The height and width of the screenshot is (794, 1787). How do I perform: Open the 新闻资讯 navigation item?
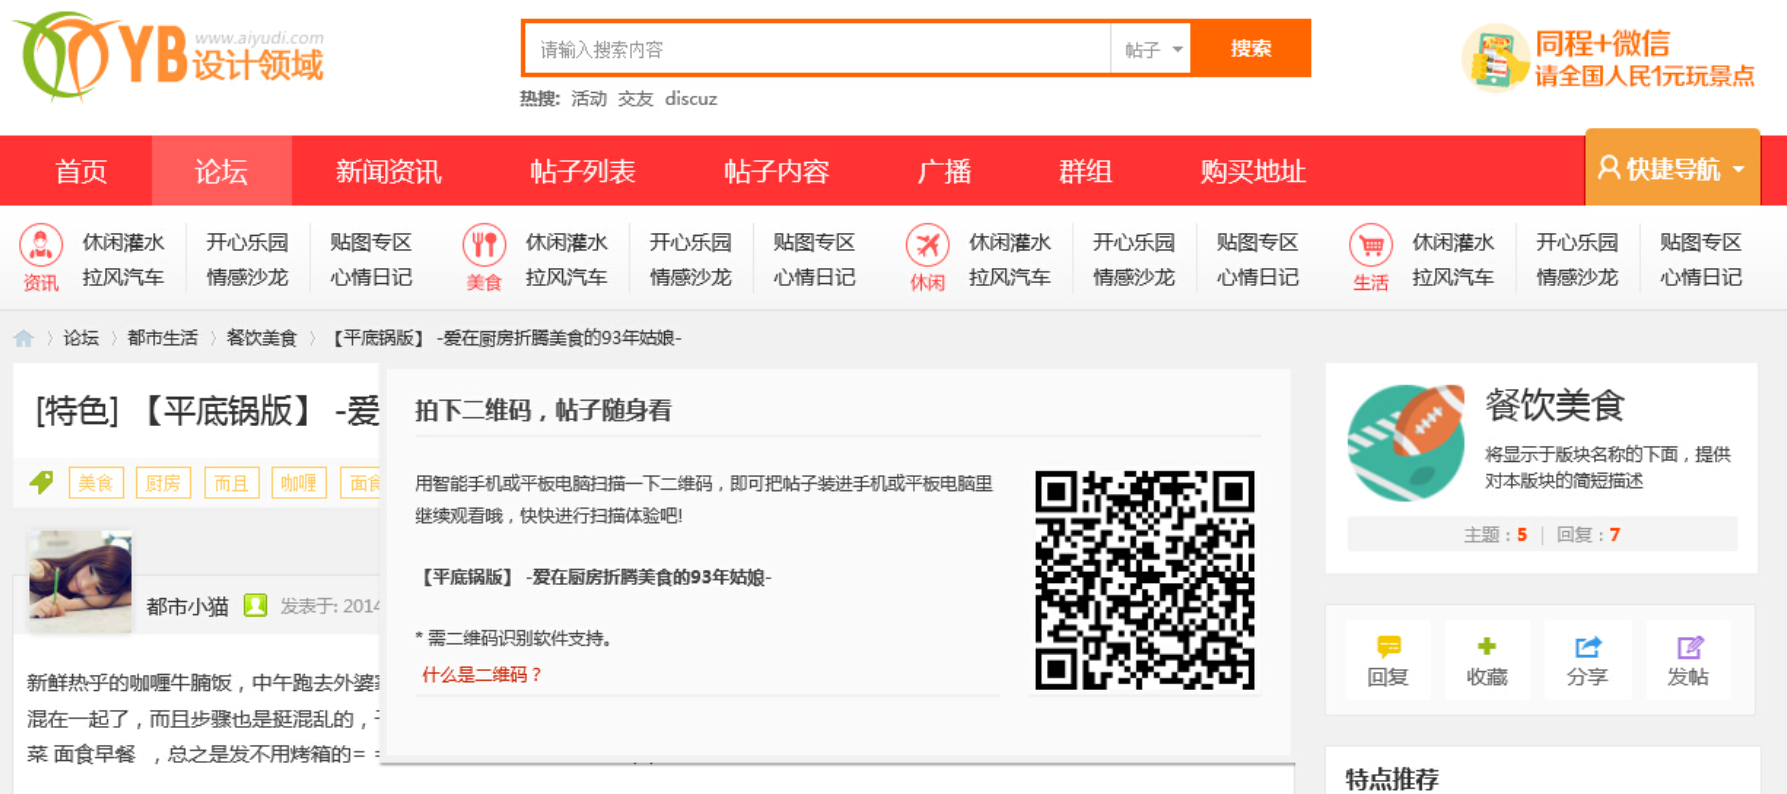click(388, 172)
